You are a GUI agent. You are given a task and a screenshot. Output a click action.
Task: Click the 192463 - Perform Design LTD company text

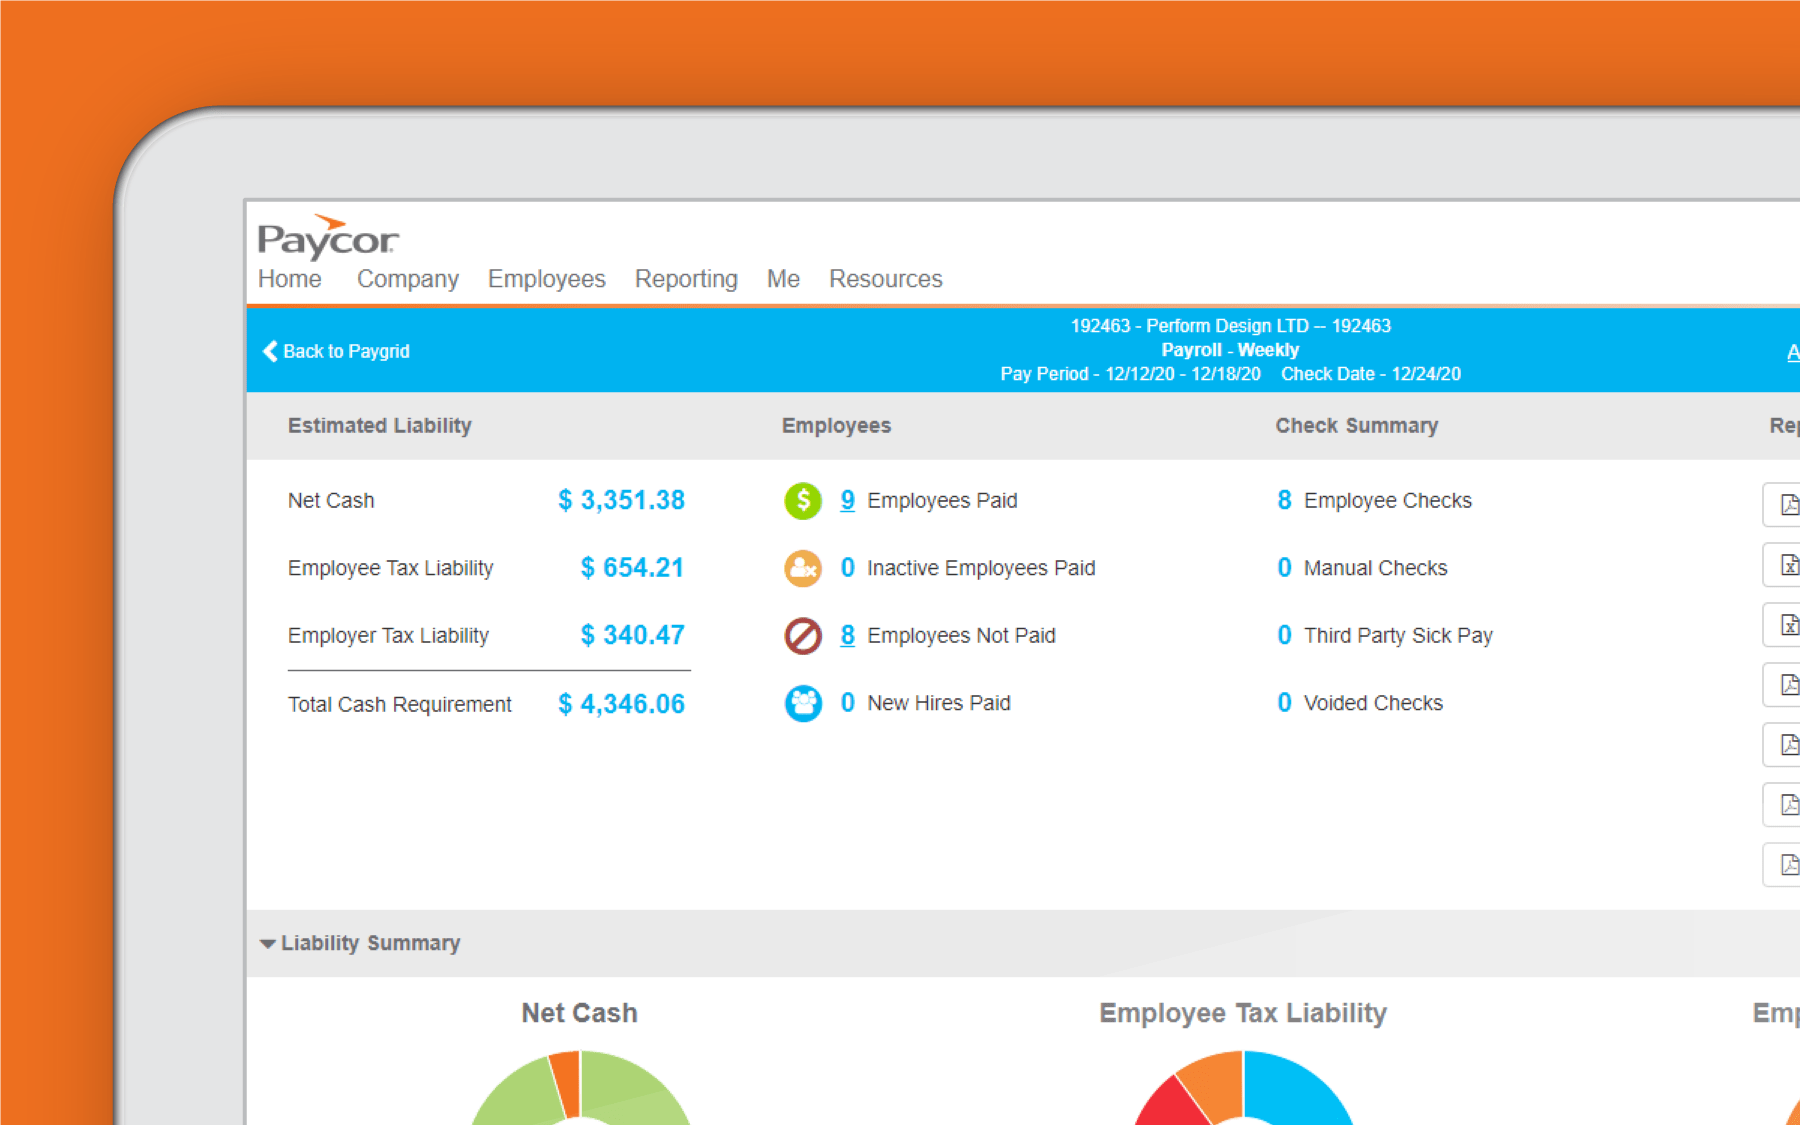coord(1231,326)
